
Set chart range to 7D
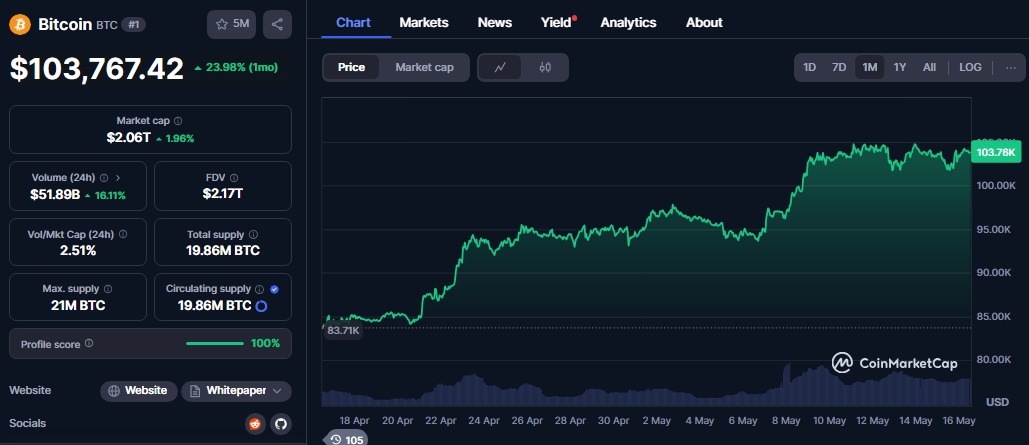(839, 67)
